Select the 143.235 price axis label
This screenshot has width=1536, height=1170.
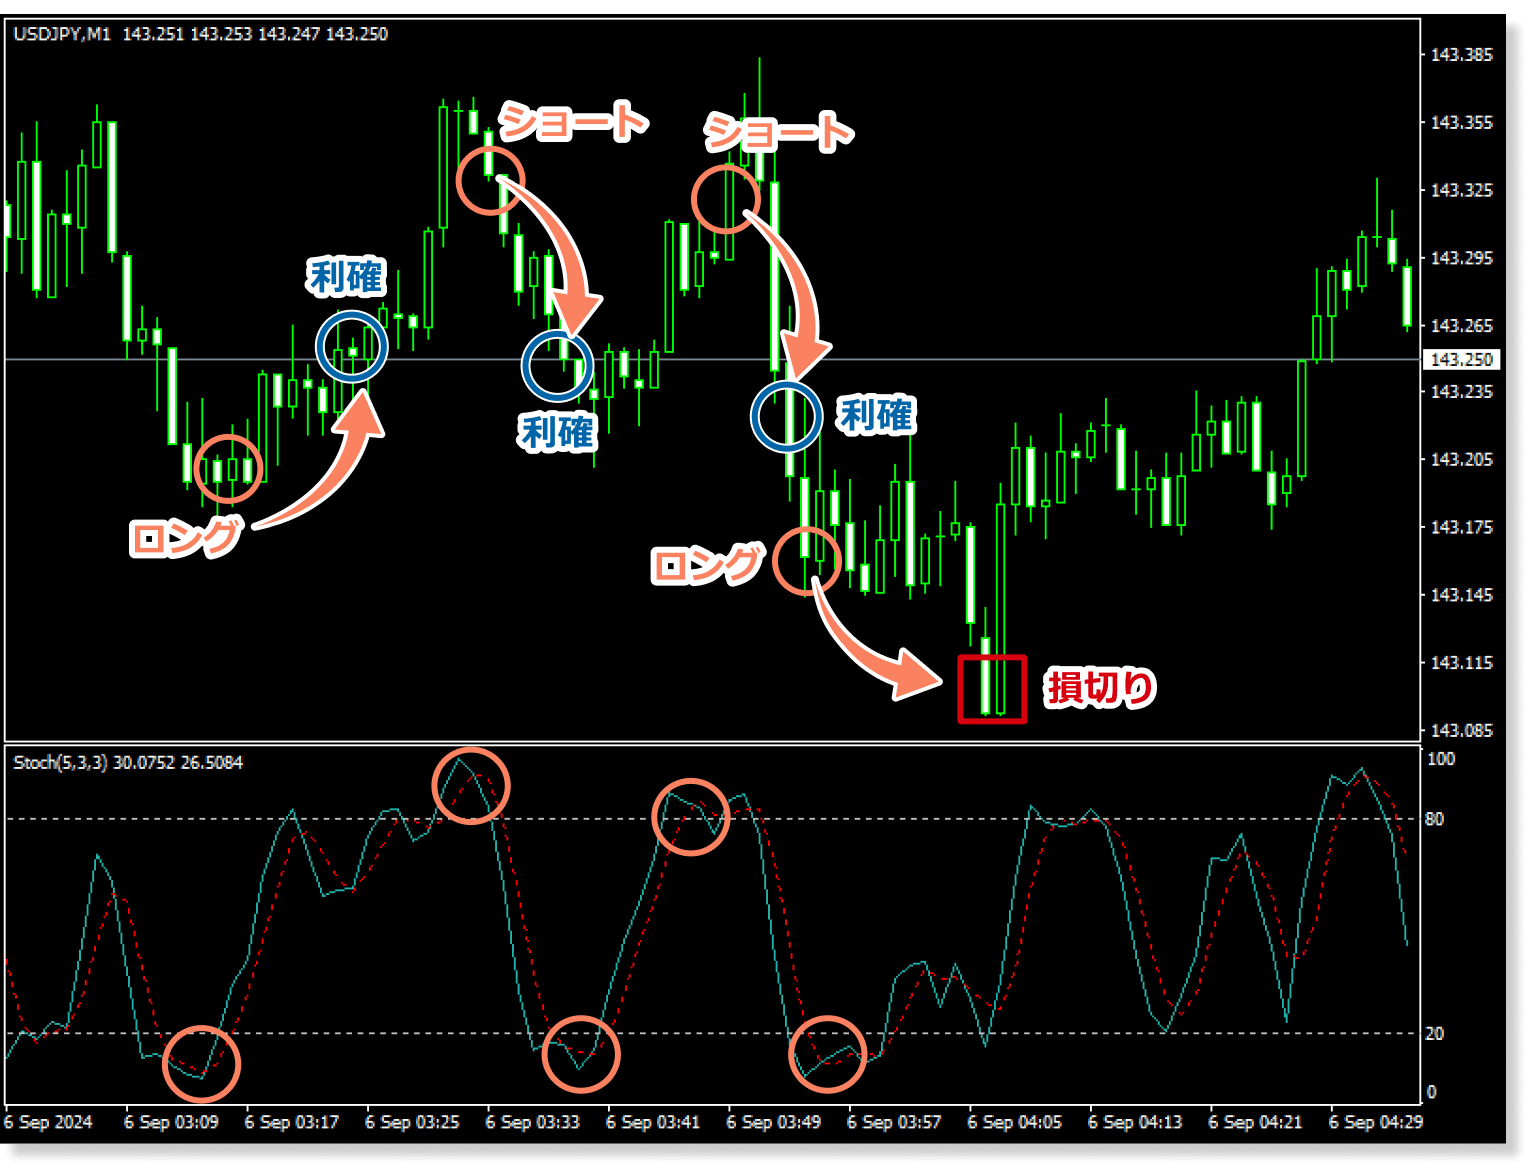coord(1461,392)
